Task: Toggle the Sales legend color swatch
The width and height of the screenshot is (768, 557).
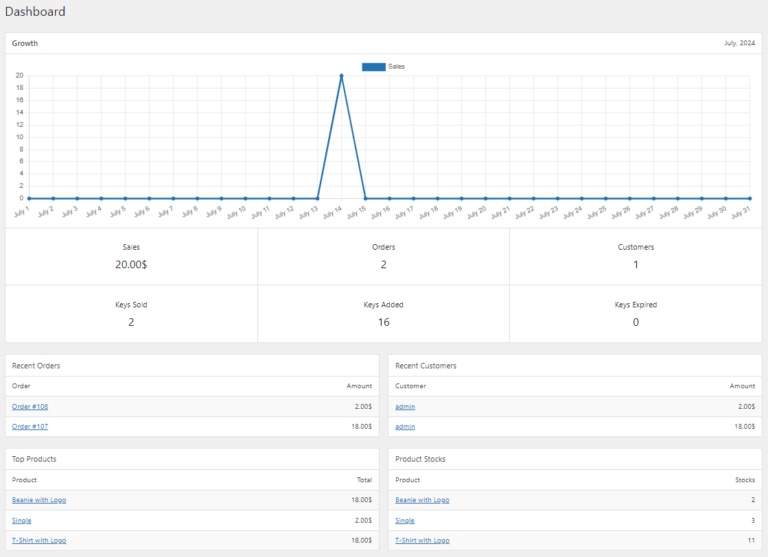Action: click(x=374, y=67)
